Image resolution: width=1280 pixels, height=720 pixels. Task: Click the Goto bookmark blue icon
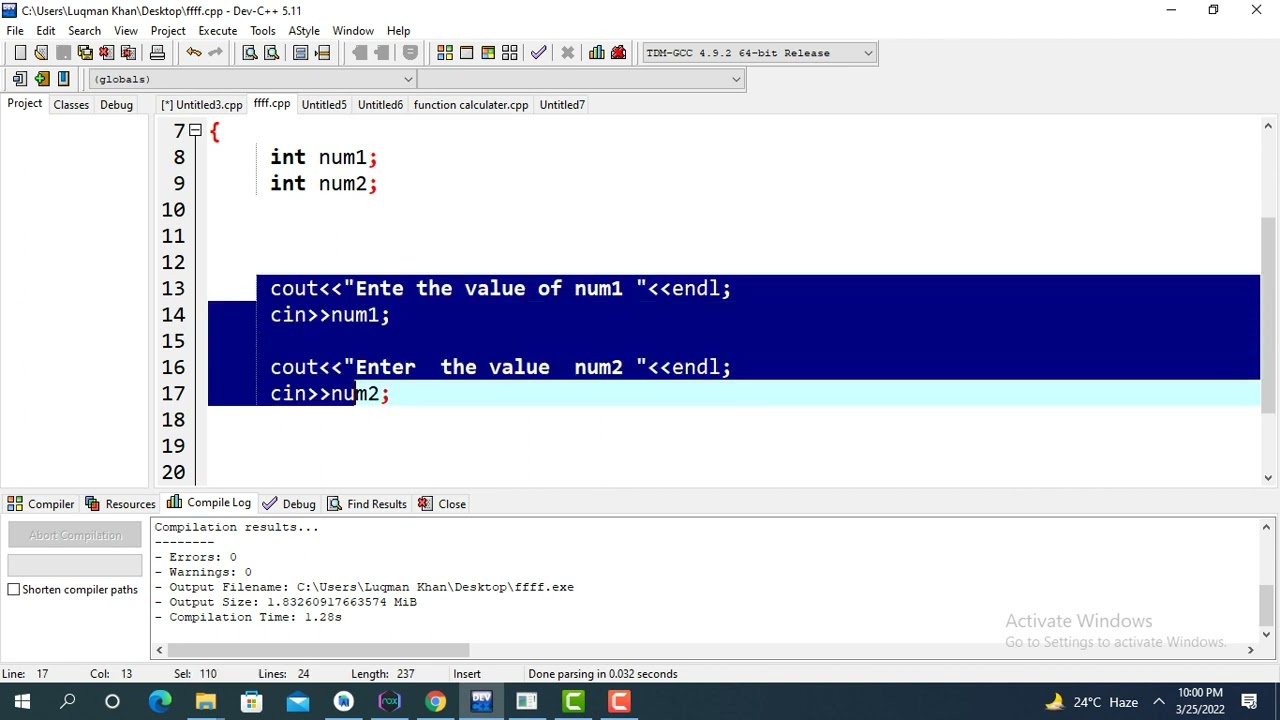point(63,79)
